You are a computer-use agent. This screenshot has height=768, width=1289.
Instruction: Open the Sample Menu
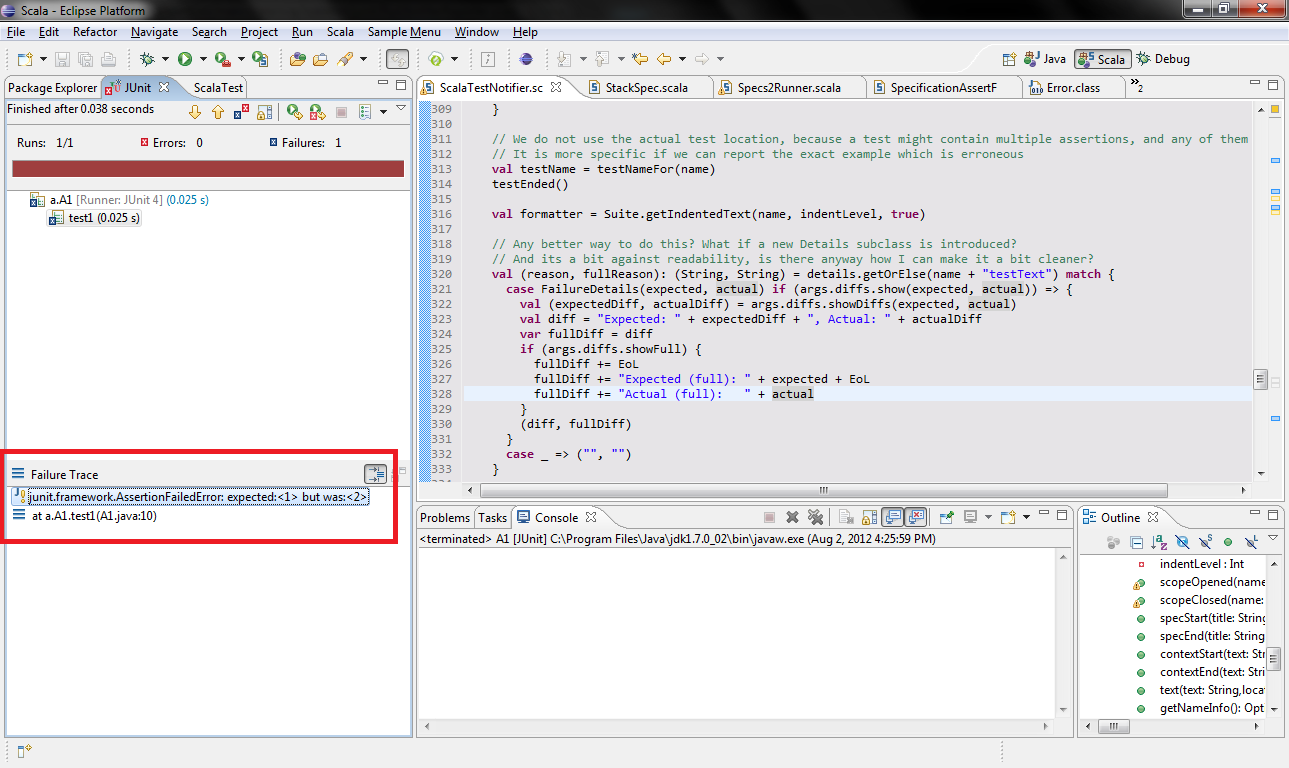[x=404, y=32]
